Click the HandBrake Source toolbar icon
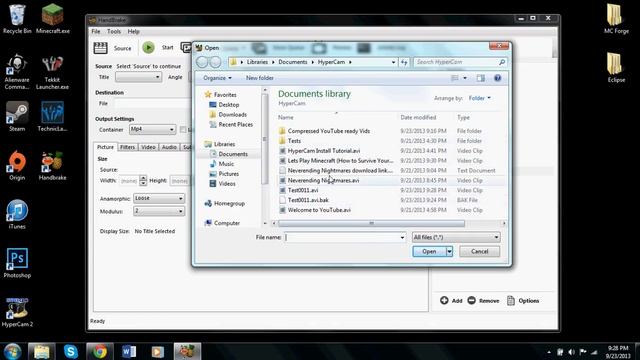 (100, 48)
